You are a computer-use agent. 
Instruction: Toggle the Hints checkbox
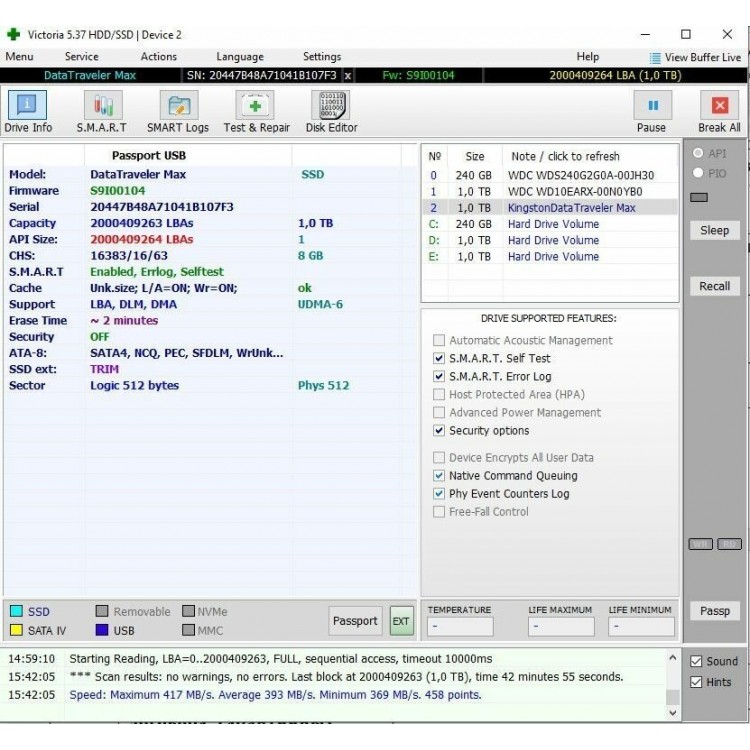pyautogui.click(x=696, y=682)
